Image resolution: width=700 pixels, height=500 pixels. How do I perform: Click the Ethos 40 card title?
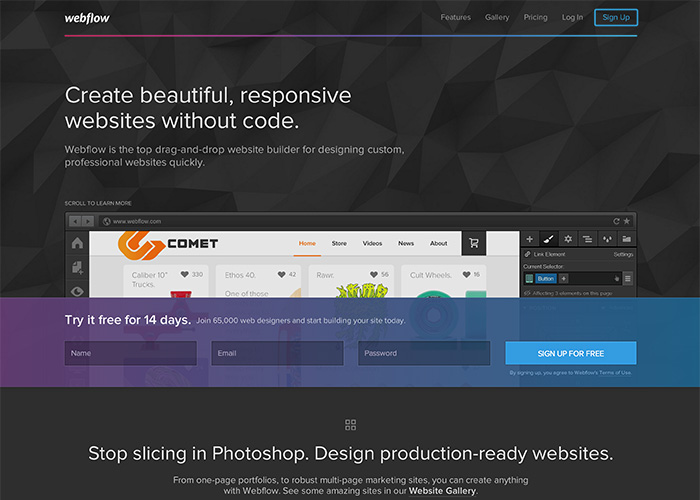point(240,275)
